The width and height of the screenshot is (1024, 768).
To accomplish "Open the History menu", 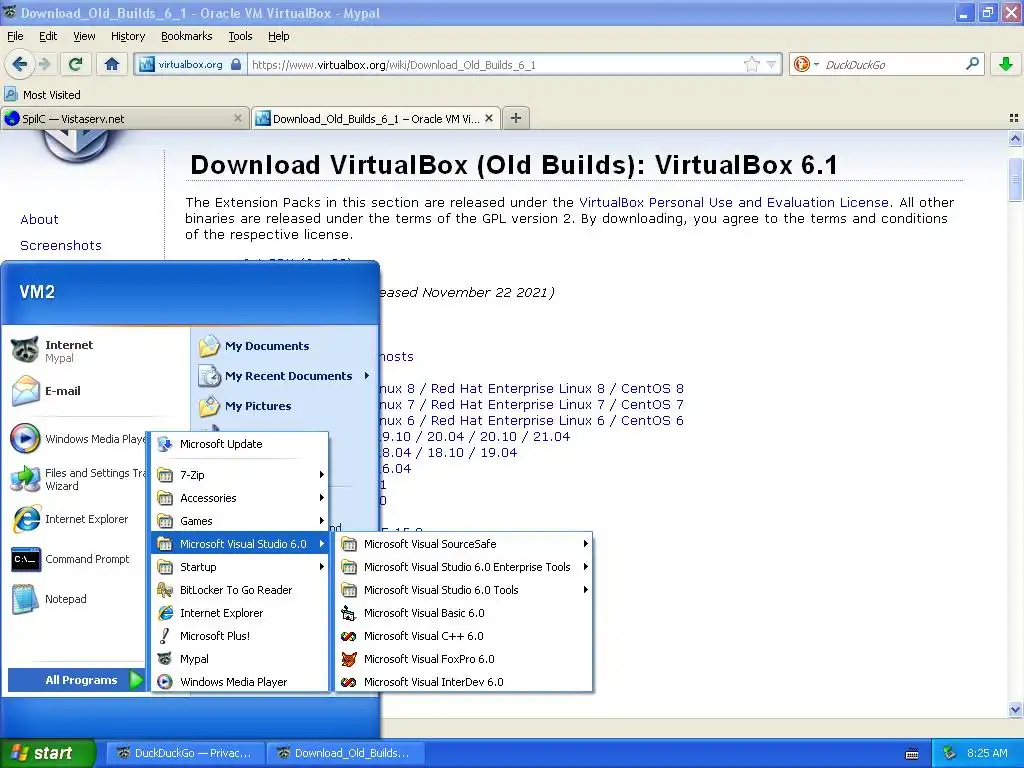I will point(127,36).
